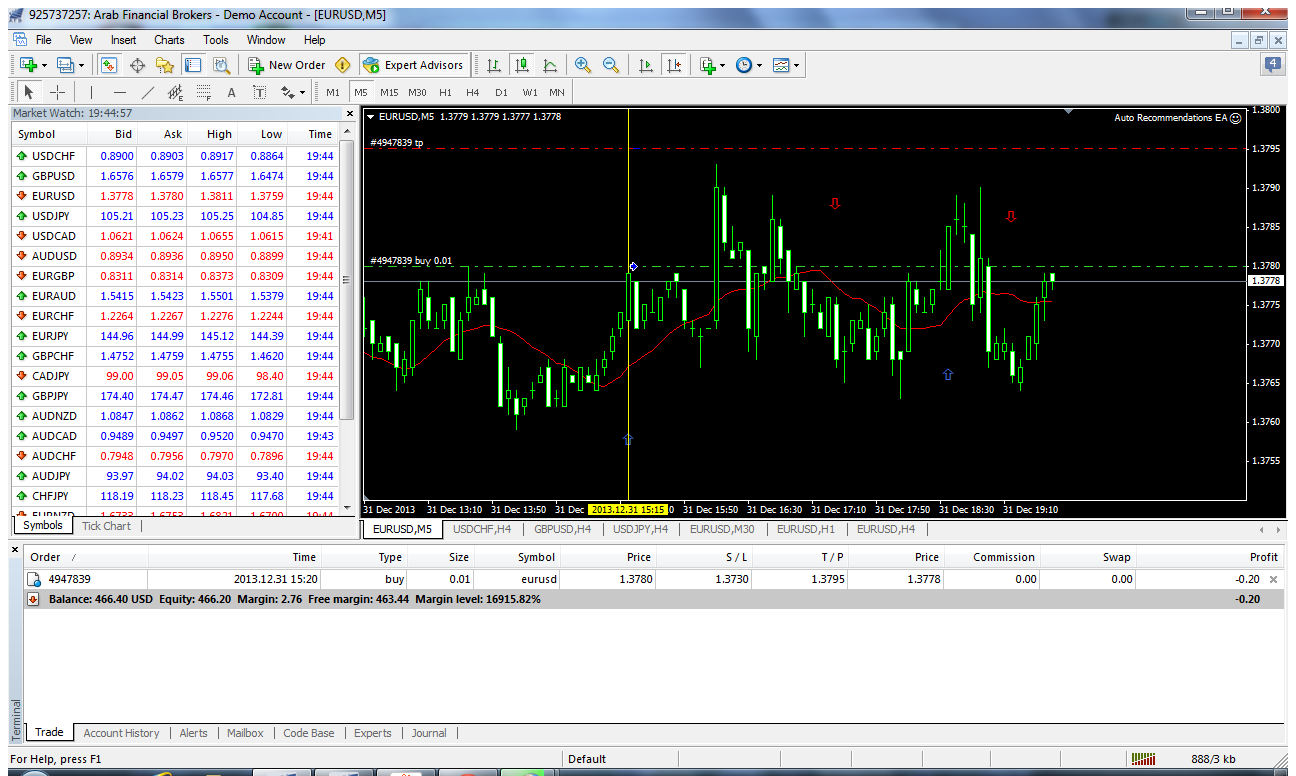Viewport: 1296px width, 776px height.
Task: Open the USDCHF,H4 chart tab
Action: (482, 529)
